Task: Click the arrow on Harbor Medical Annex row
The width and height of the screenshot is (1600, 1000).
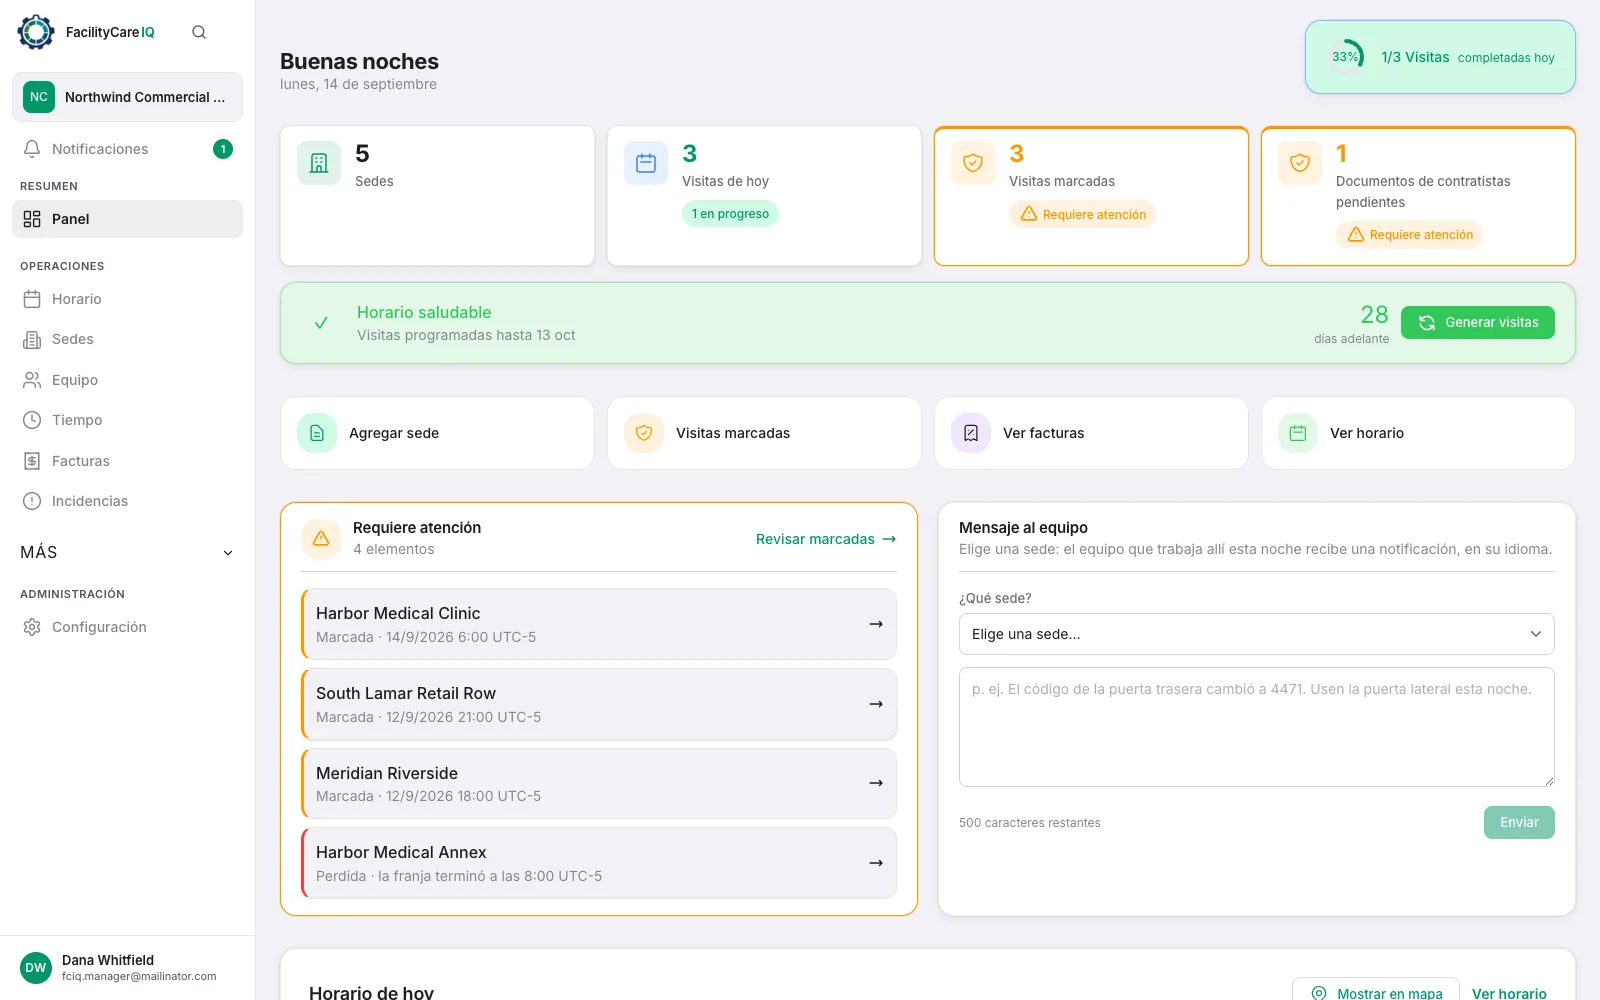Action: point(876,863)
